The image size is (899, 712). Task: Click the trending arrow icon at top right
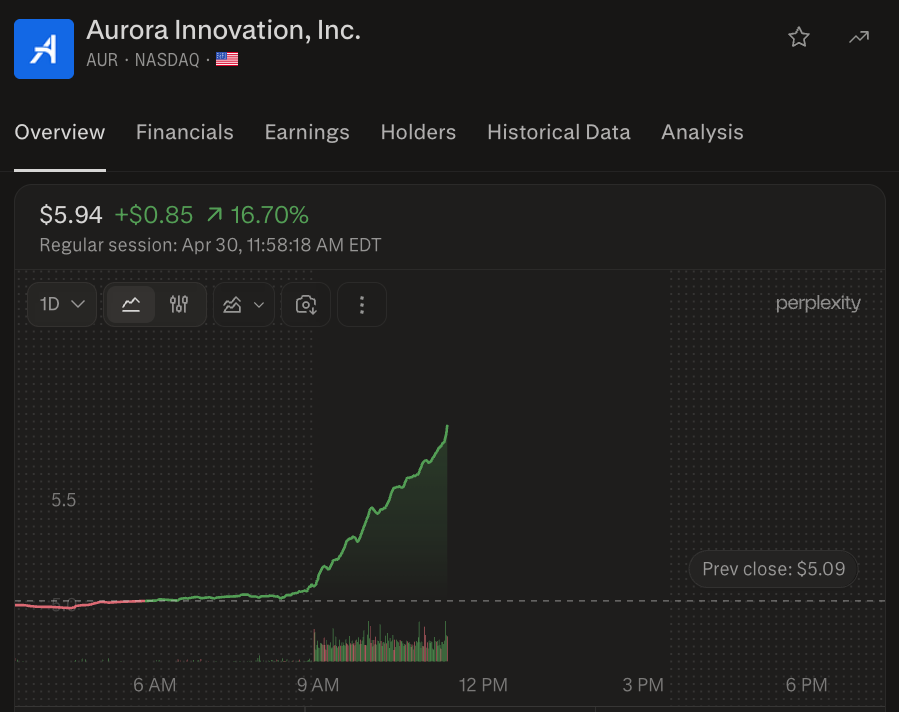858,38
